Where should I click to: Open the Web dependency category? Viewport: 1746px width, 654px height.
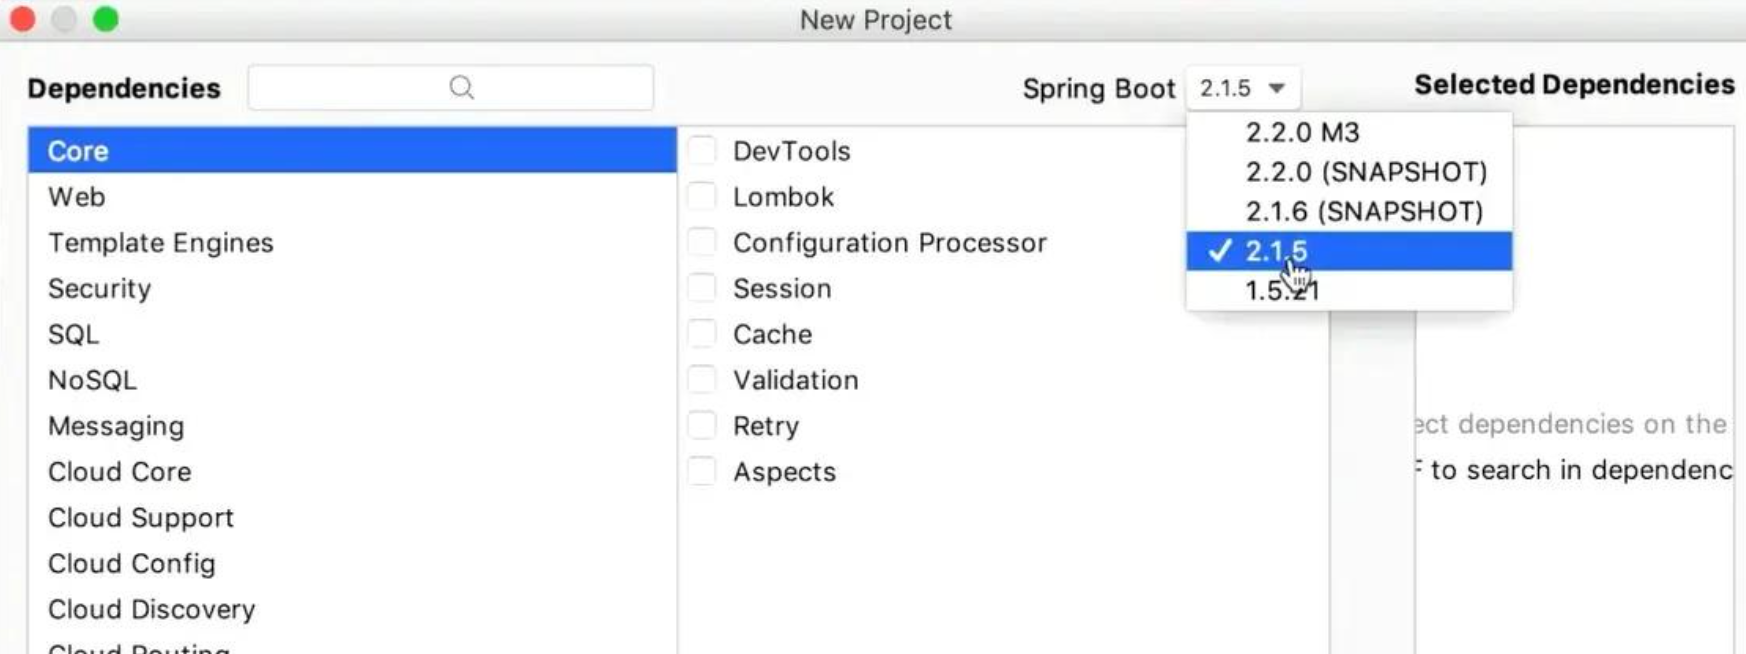(x=77, y=197)
